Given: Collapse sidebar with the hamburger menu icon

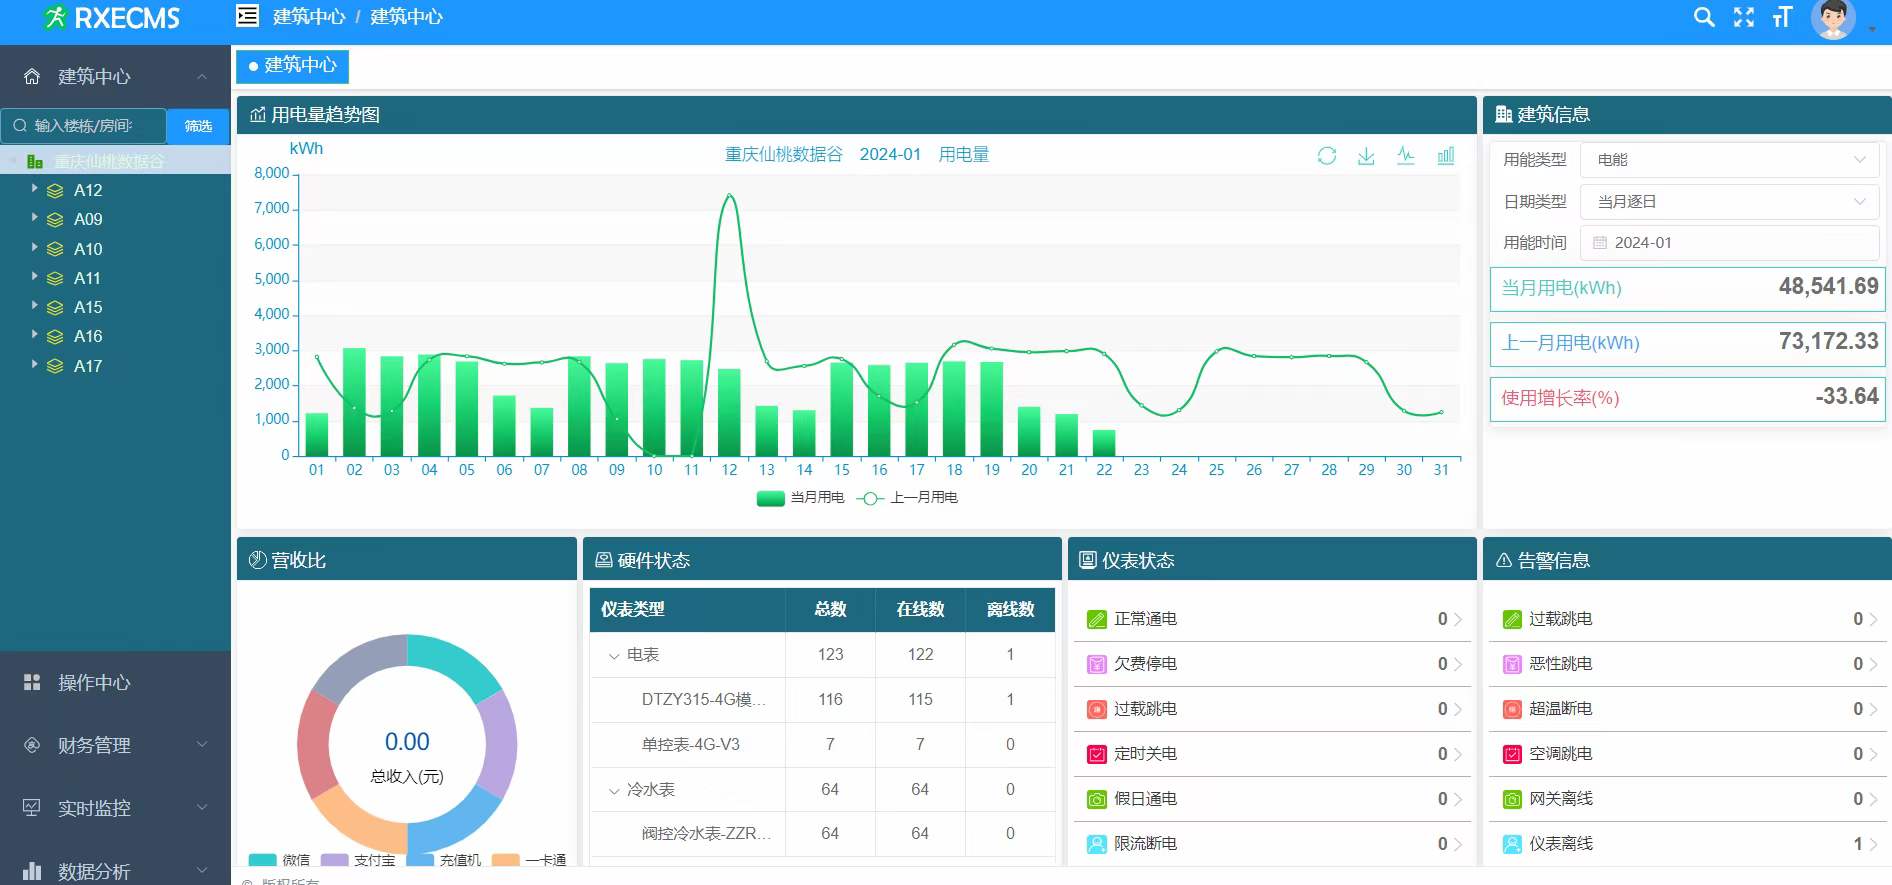Looking at the screenshot, I should point(247,16).
